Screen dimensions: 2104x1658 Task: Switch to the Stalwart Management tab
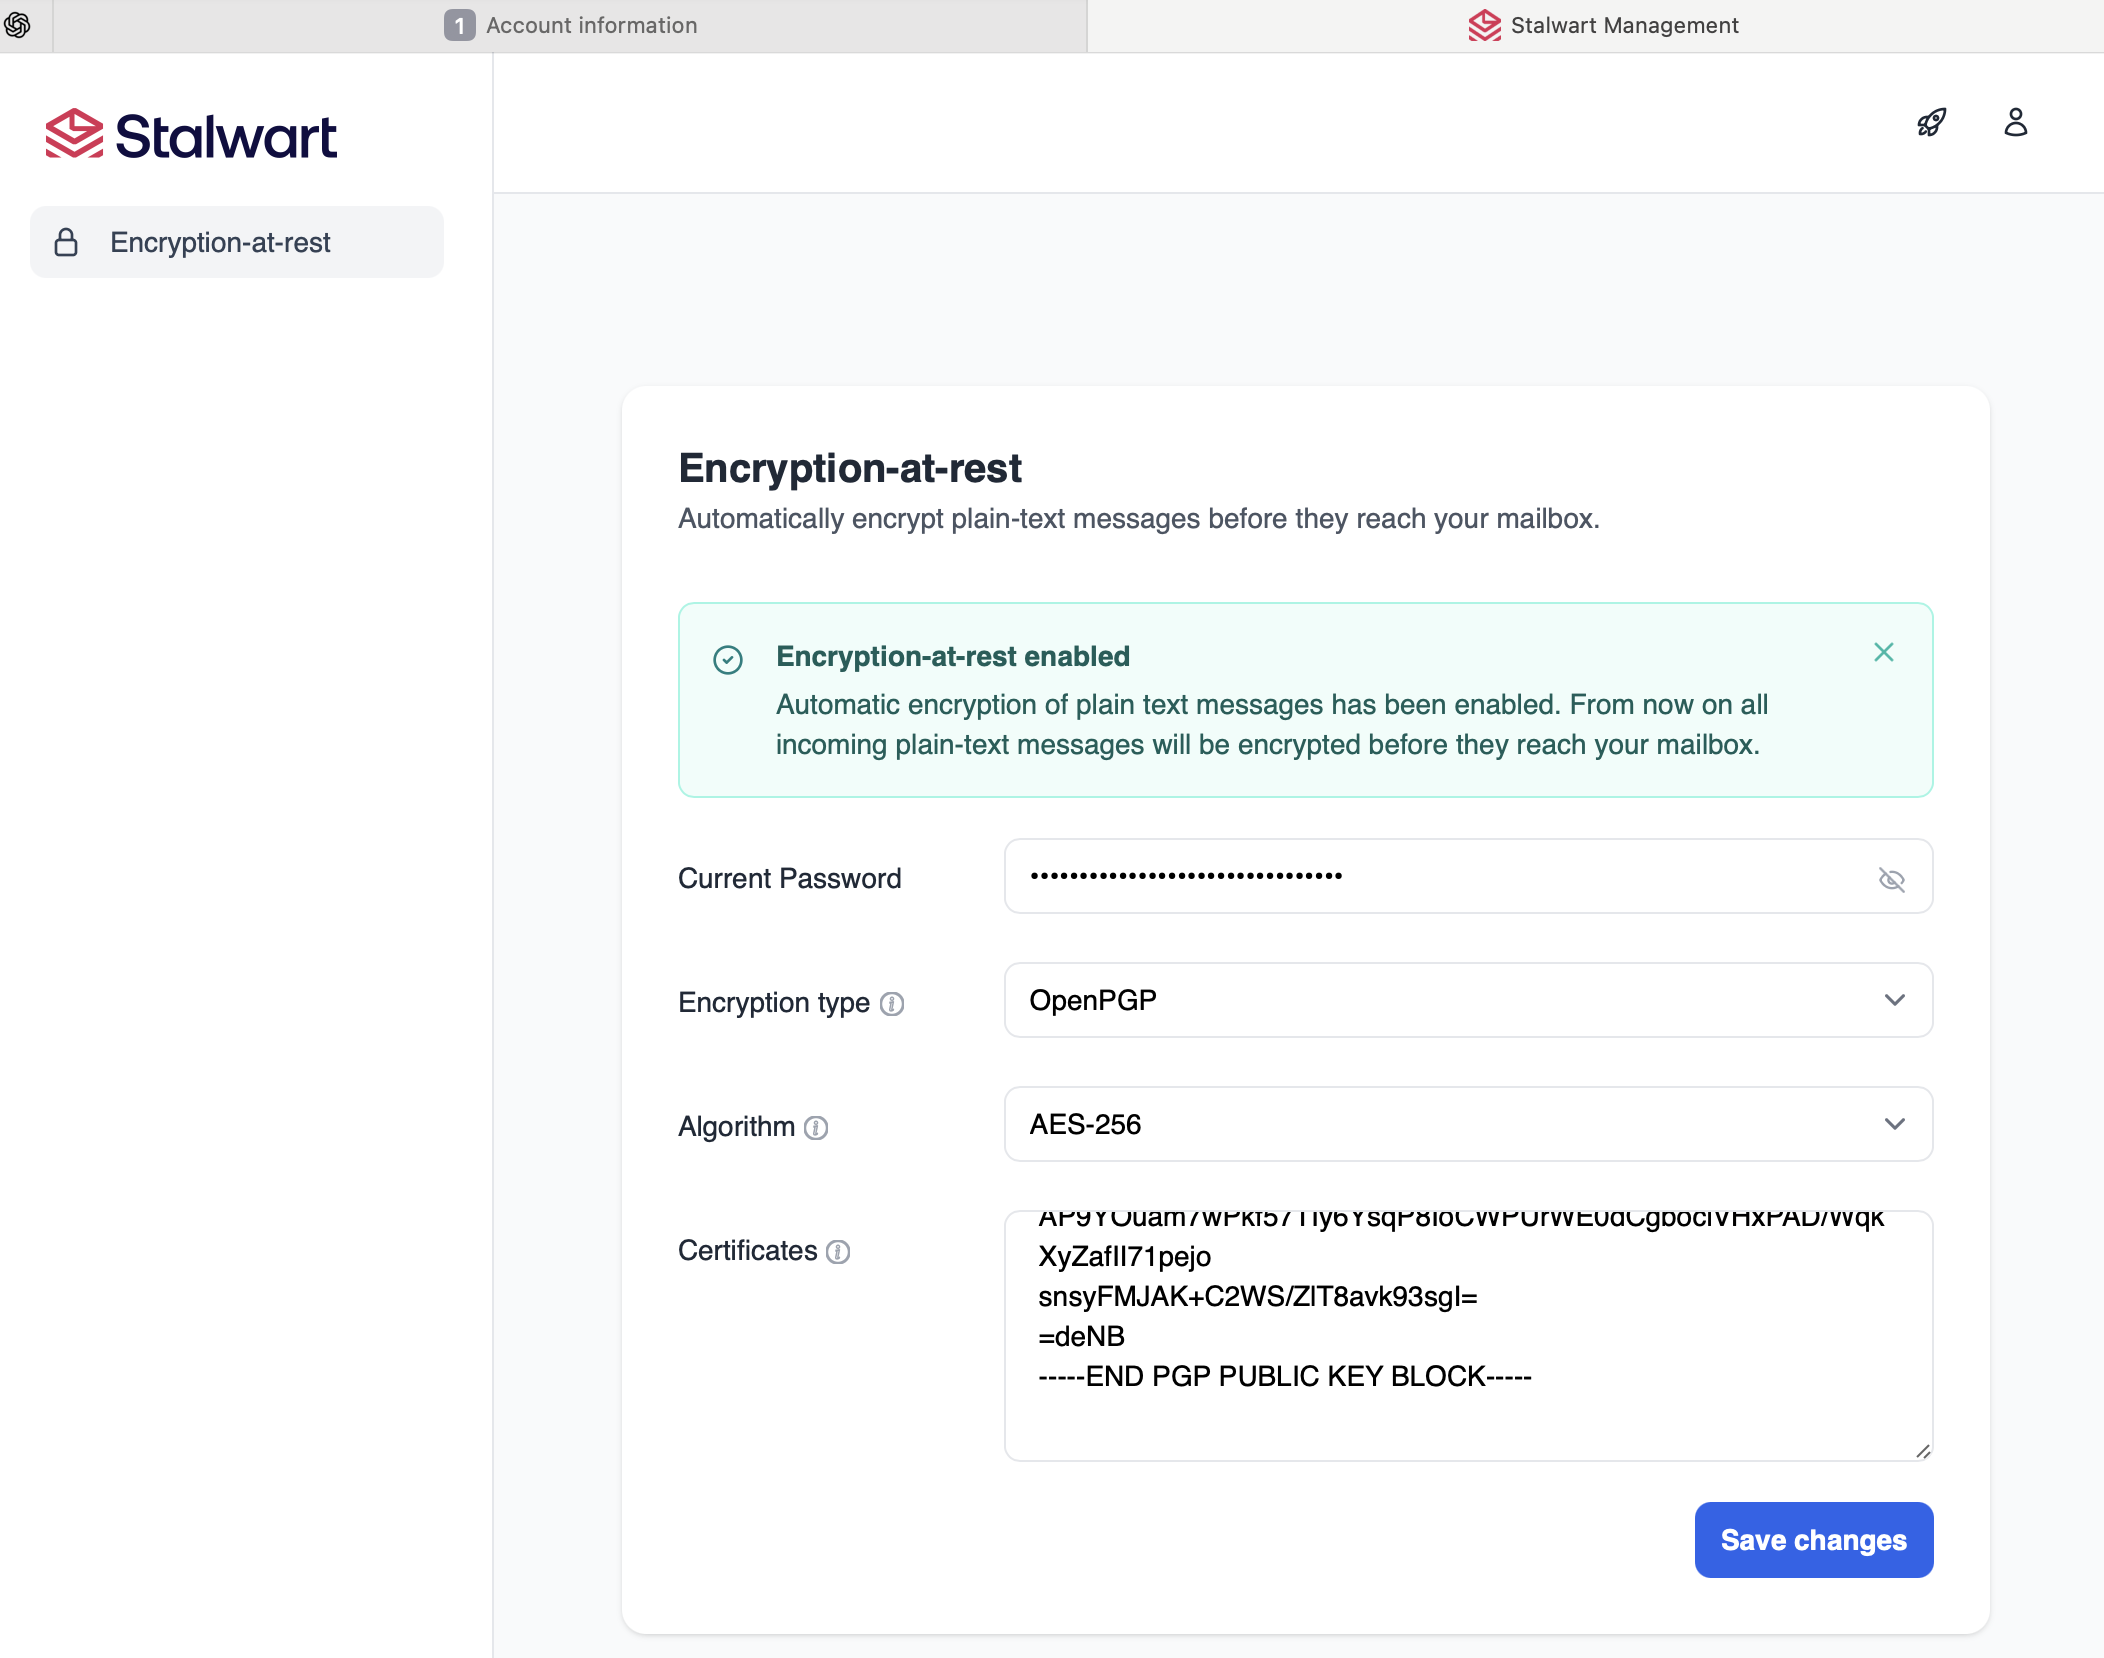coord(1596,26)
